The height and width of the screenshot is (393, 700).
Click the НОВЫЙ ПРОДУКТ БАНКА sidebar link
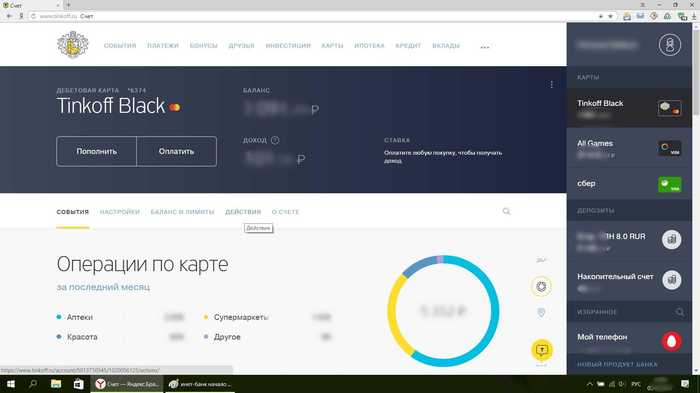617,364
